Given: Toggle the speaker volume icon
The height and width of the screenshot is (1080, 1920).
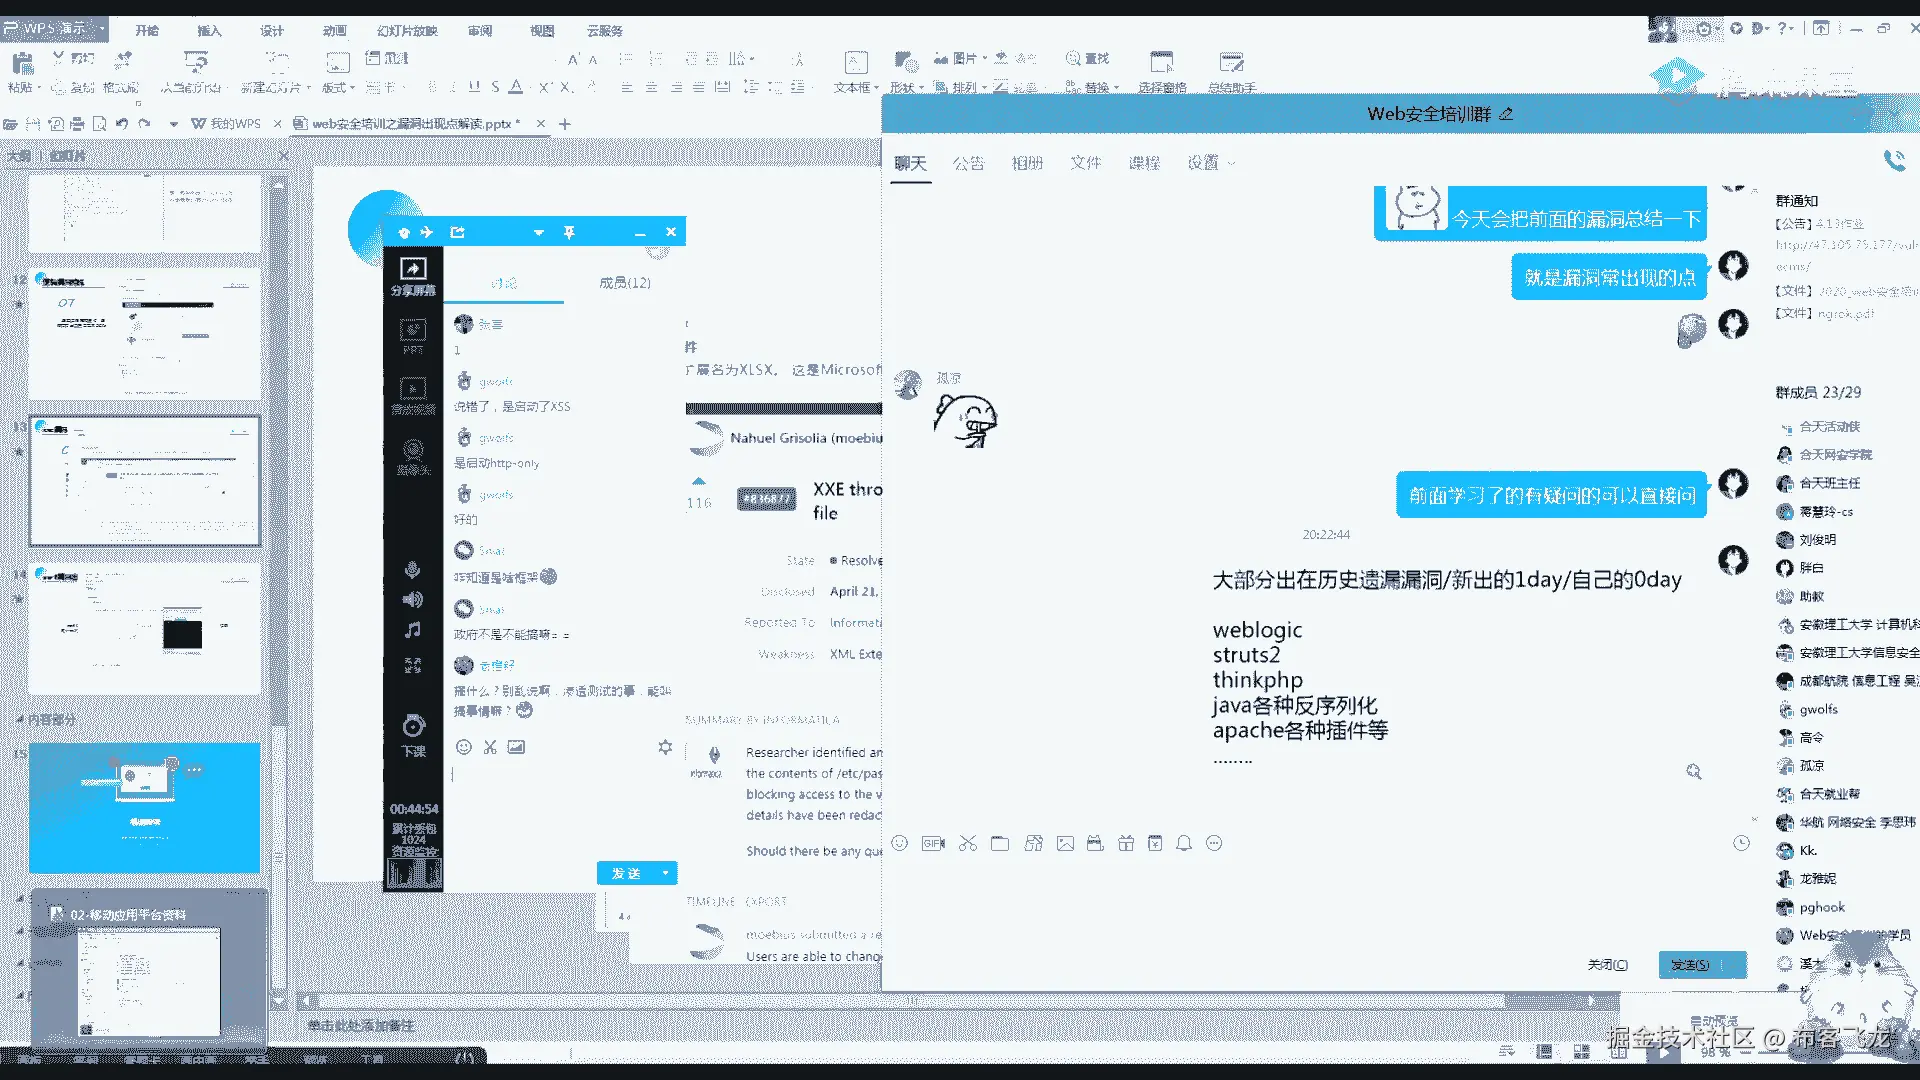Looking at the screenshot, I should pyautogui.click(x=412, y=600).
